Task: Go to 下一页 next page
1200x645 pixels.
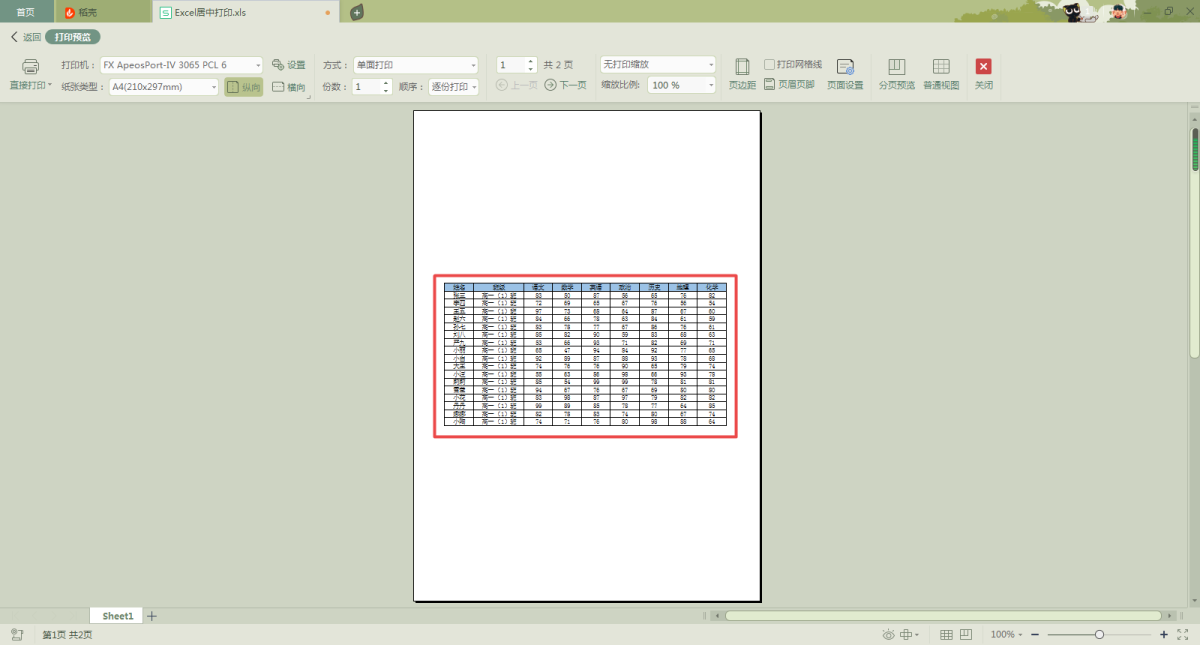Action: pyautogui.click(x=566, y=86)
